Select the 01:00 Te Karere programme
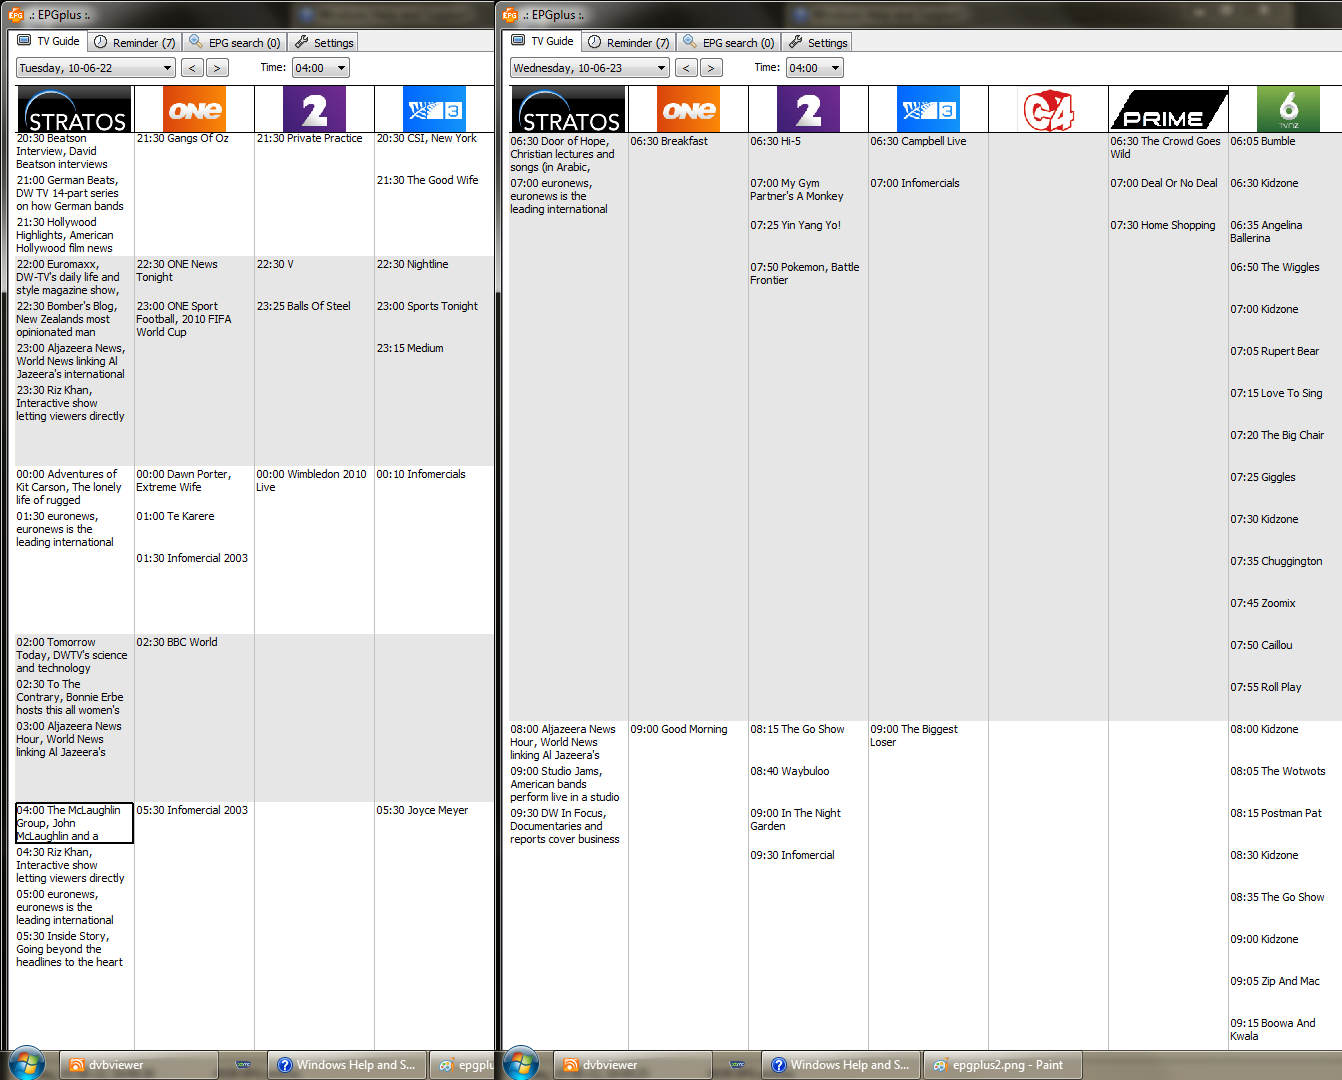The height and width of the screenshot is (1080, 1342). tap(175, 517)
